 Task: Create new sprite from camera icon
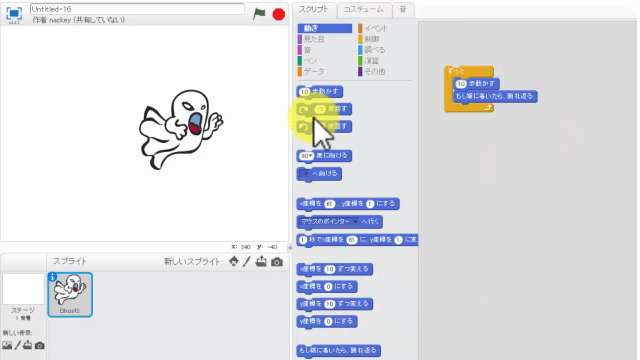277,262
